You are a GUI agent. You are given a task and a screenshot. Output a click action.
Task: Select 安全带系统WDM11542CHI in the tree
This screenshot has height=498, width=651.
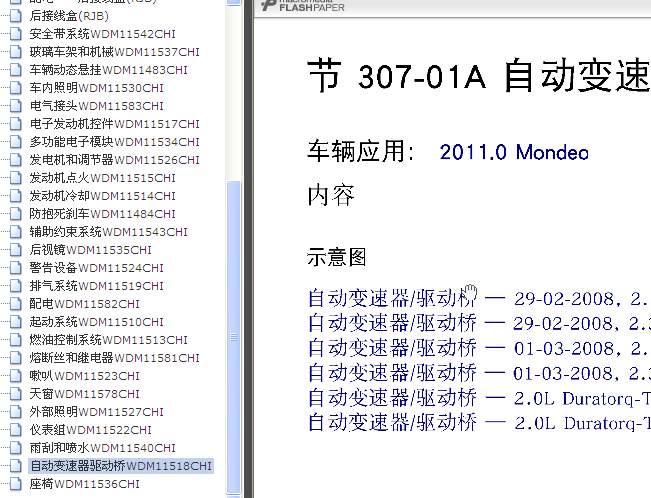pyautogui.click(x=103, y=34)
